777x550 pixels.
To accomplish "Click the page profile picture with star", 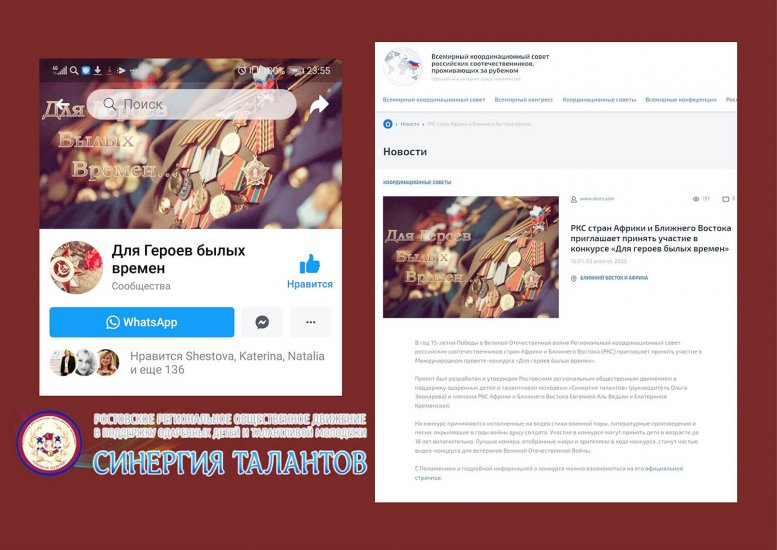I will coord(76,268).
